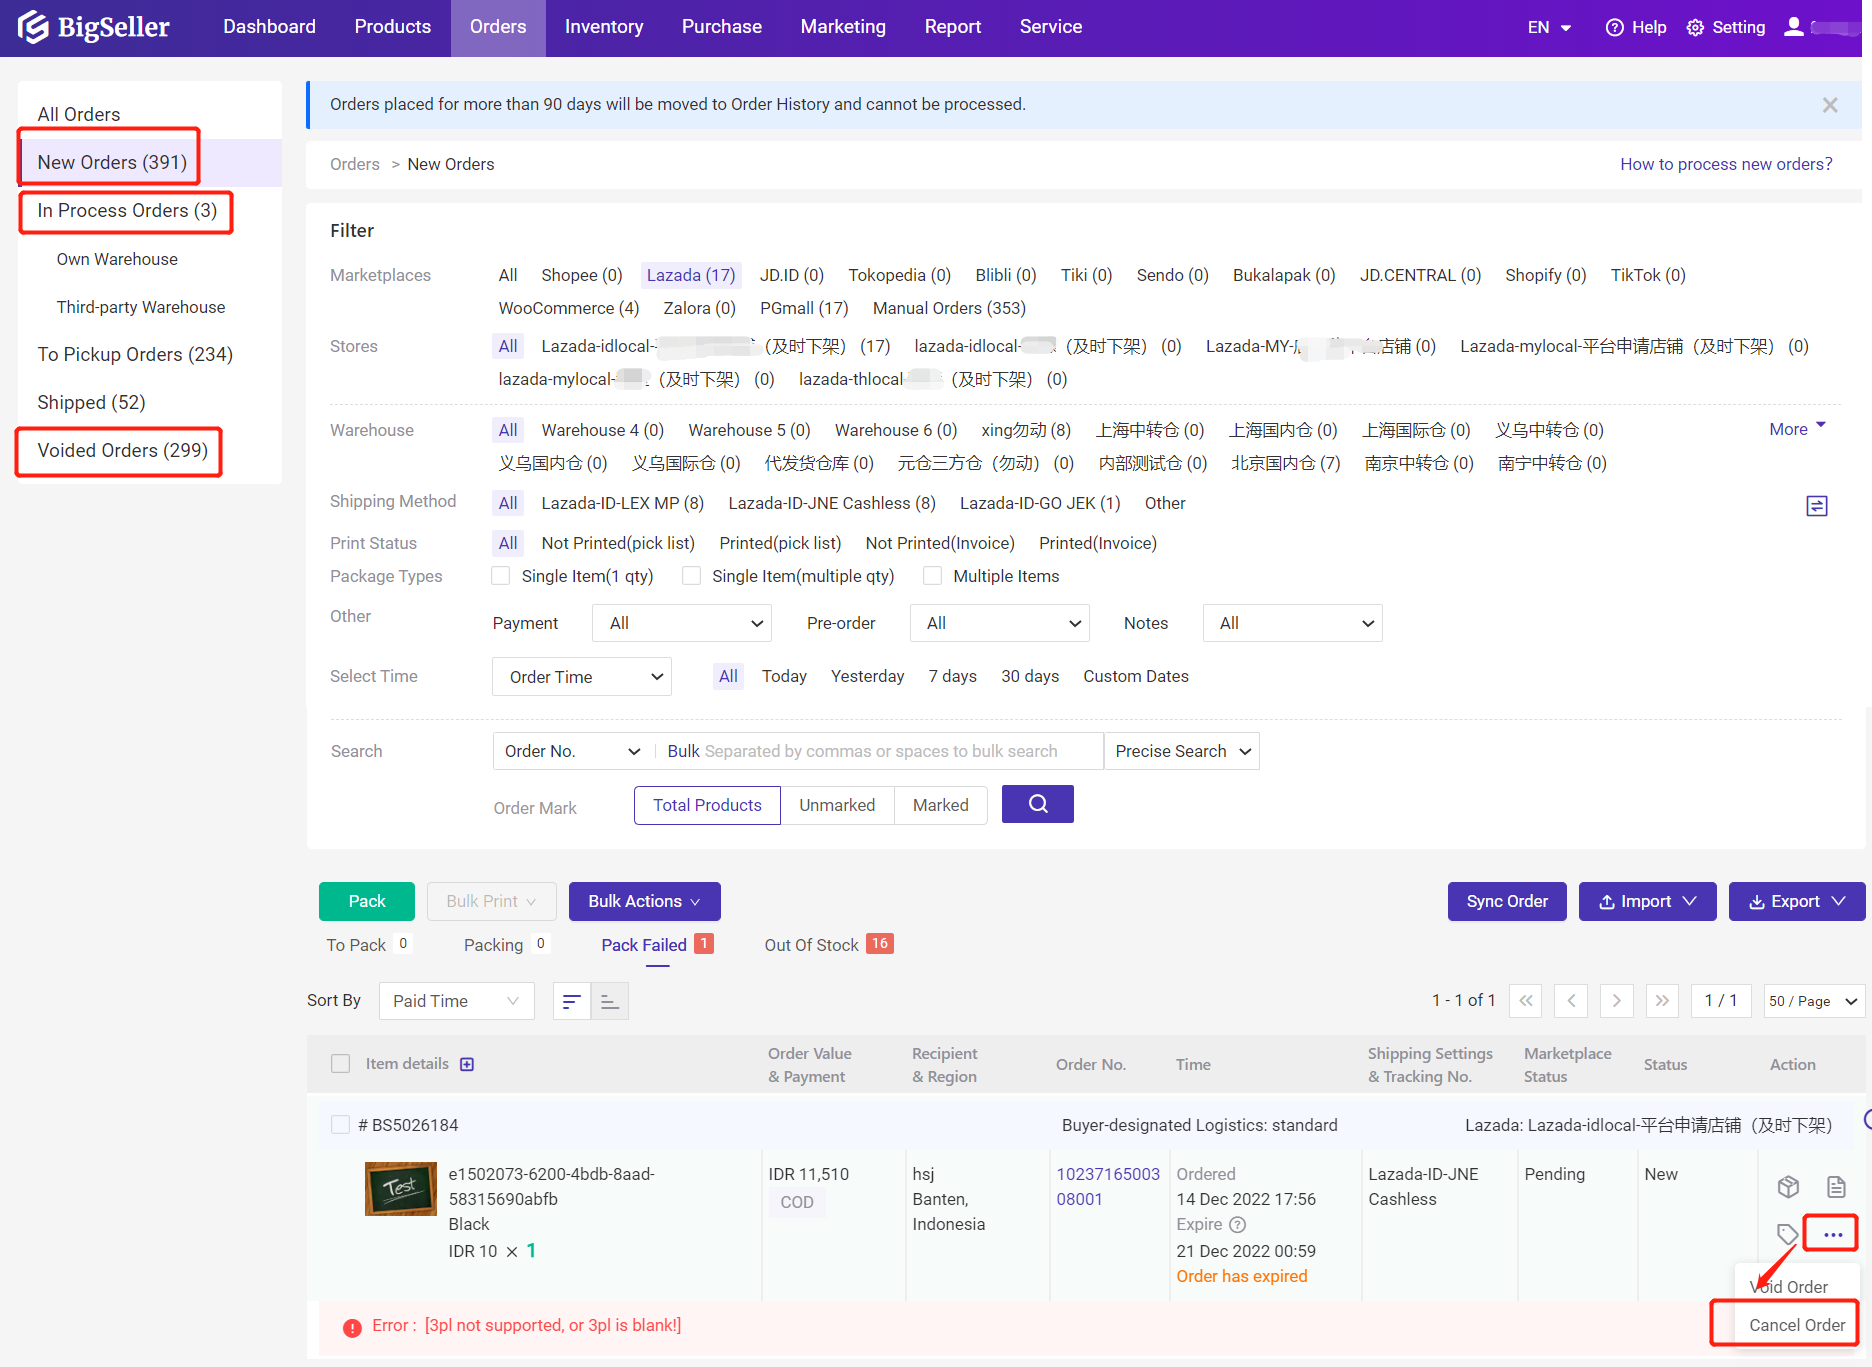The width and height of the screenshot is (1872, 1367).
Task: Switch to To Pack tab
Action: pyautogui.click(x=367, y=945)
